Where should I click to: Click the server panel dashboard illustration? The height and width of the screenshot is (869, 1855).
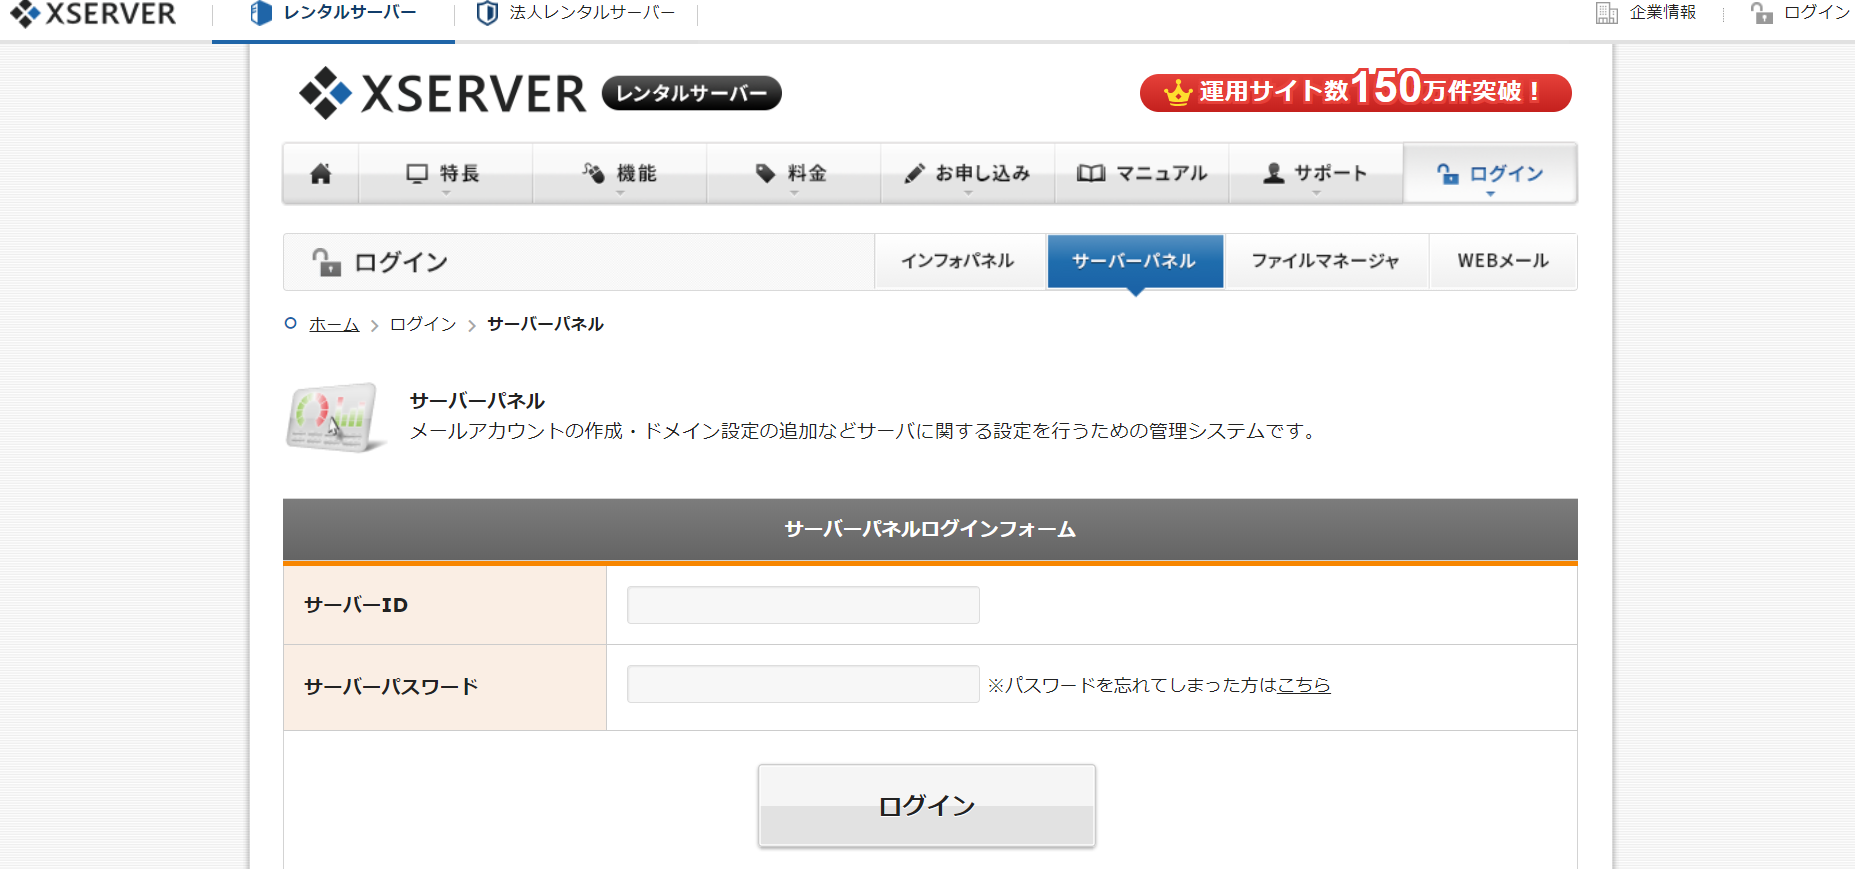click(335, 417)
